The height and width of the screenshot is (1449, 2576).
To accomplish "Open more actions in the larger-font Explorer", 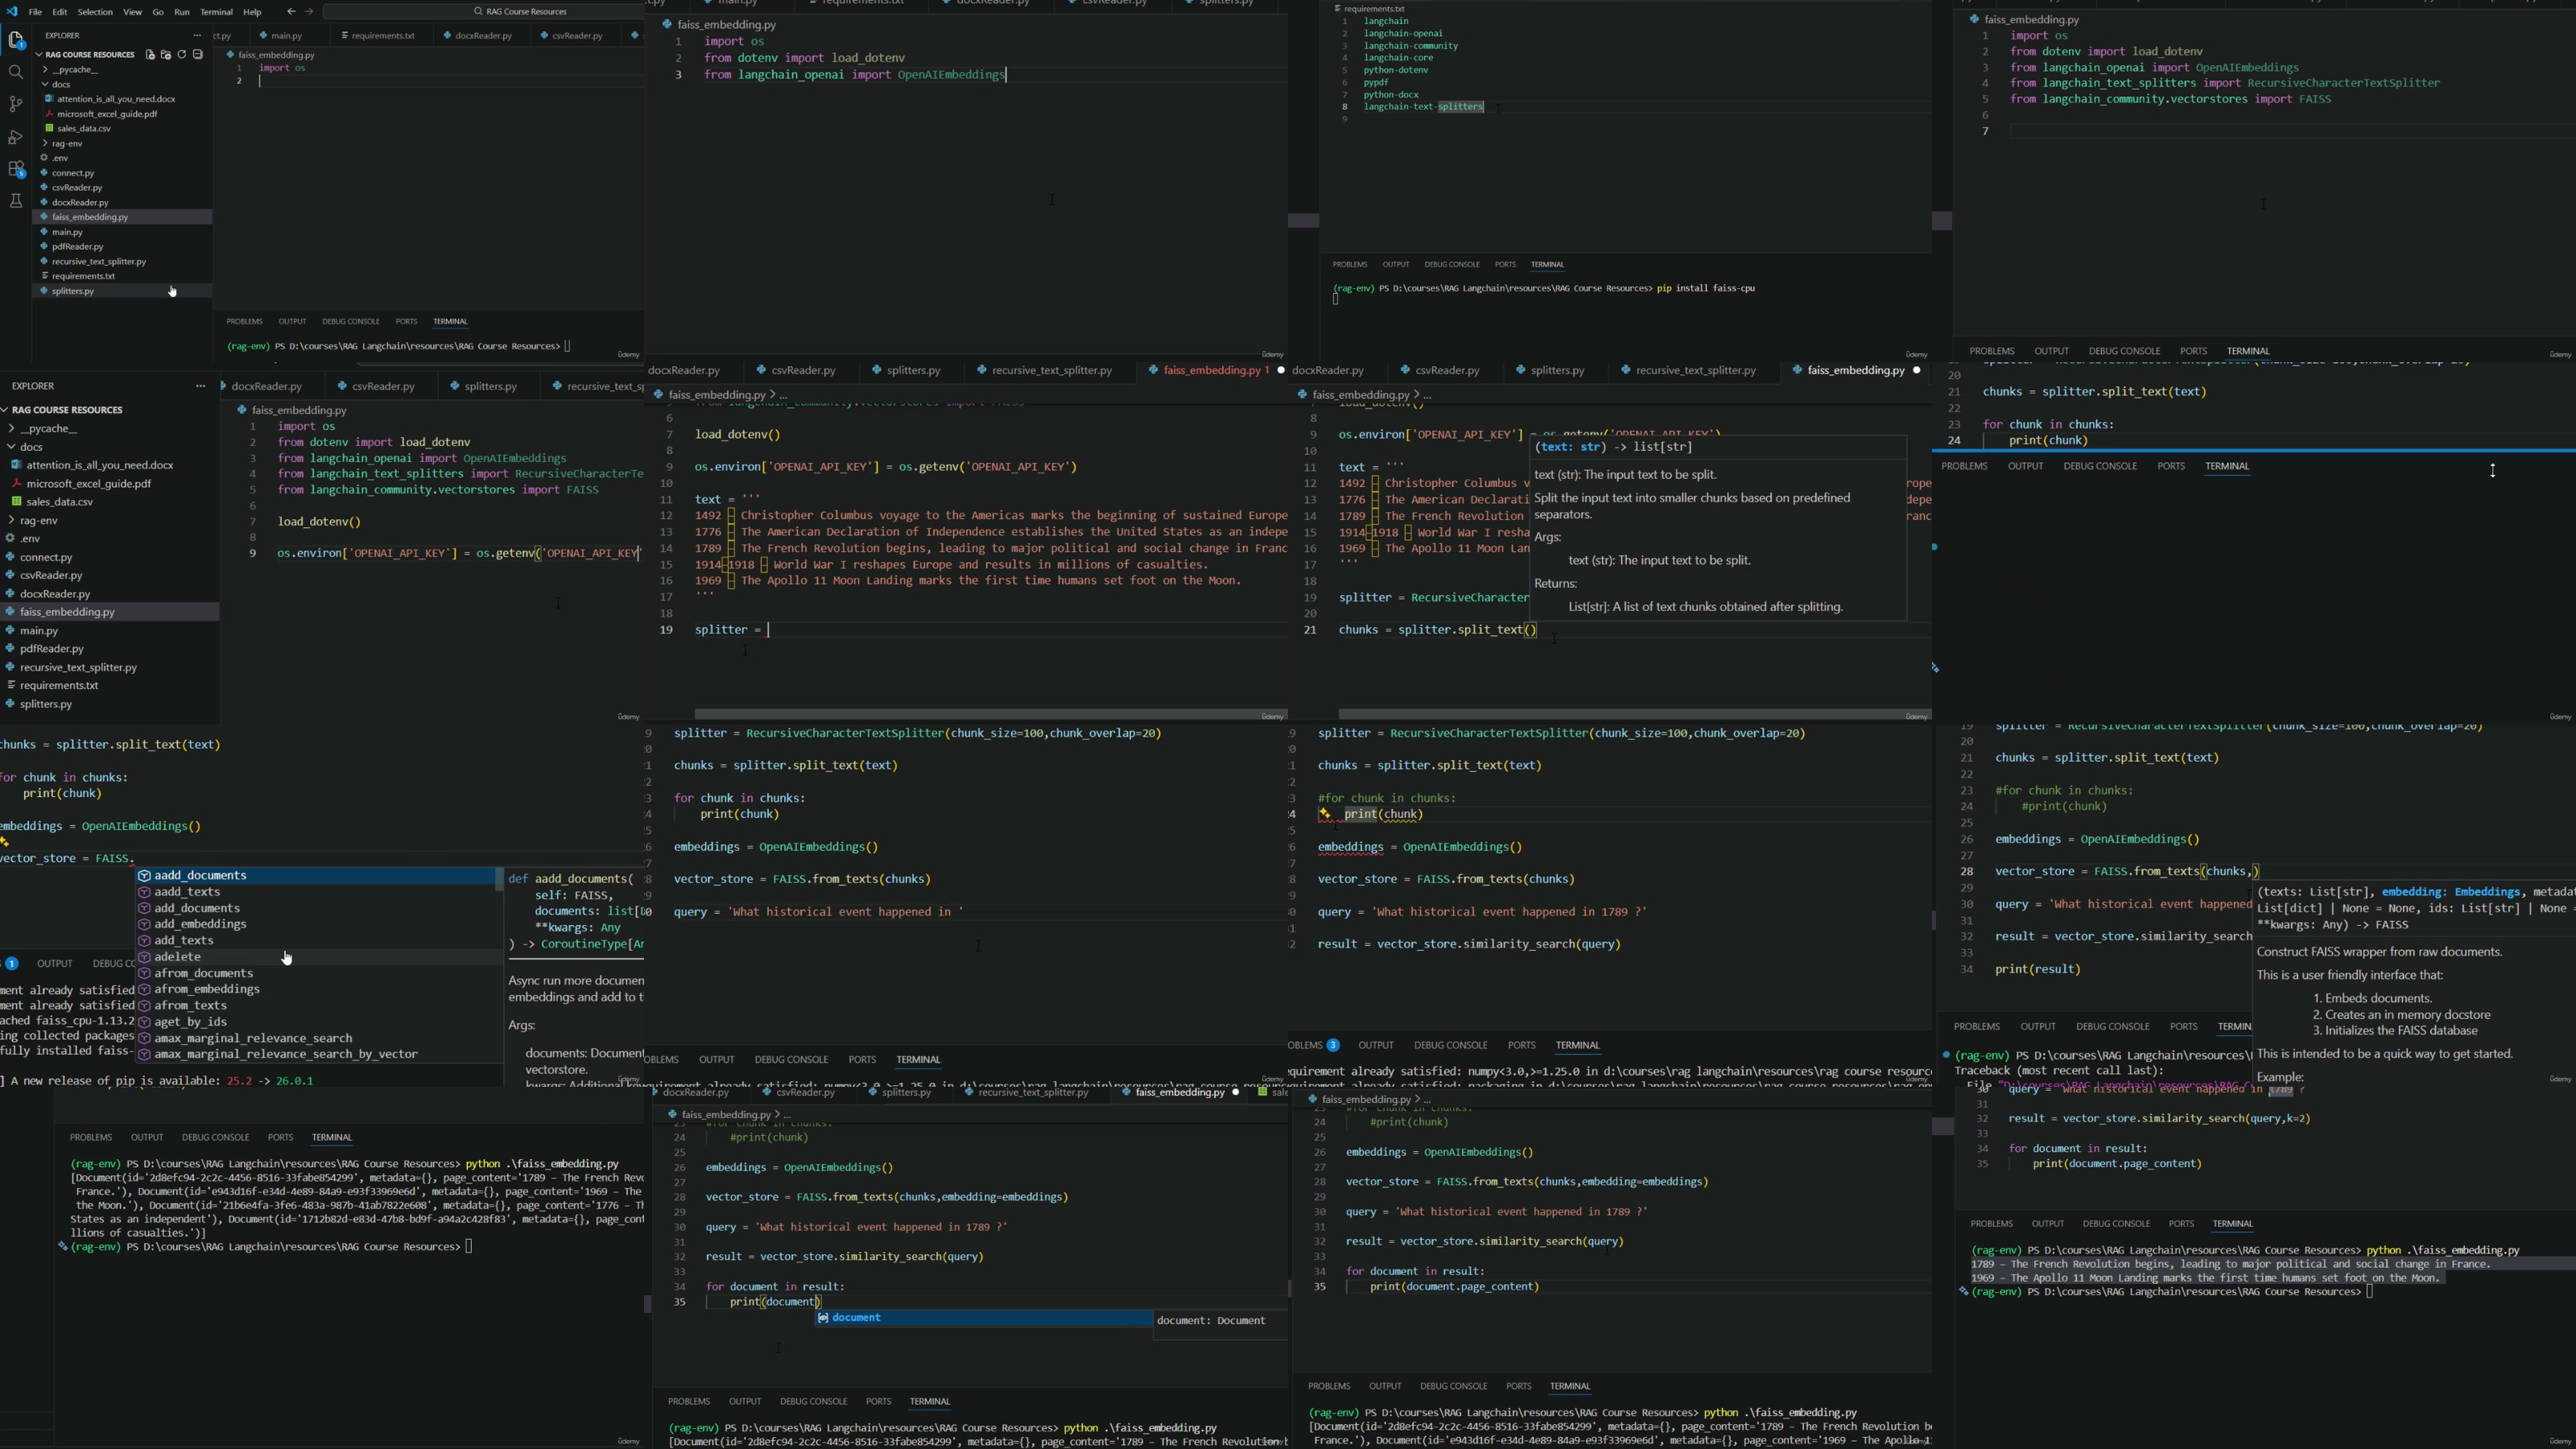I will coord(200,386).
